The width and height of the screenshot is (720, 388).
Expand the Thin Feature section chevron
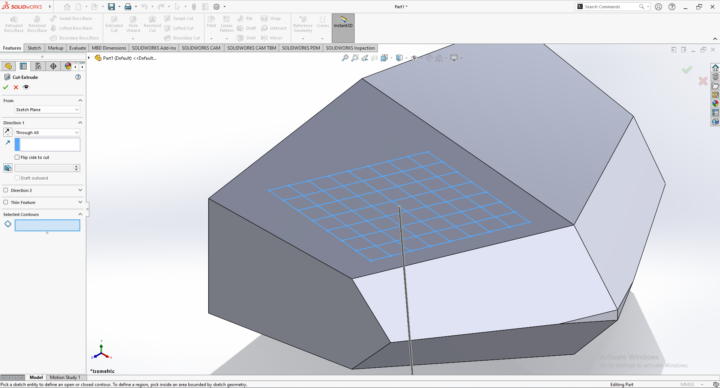tap(80, 202)
